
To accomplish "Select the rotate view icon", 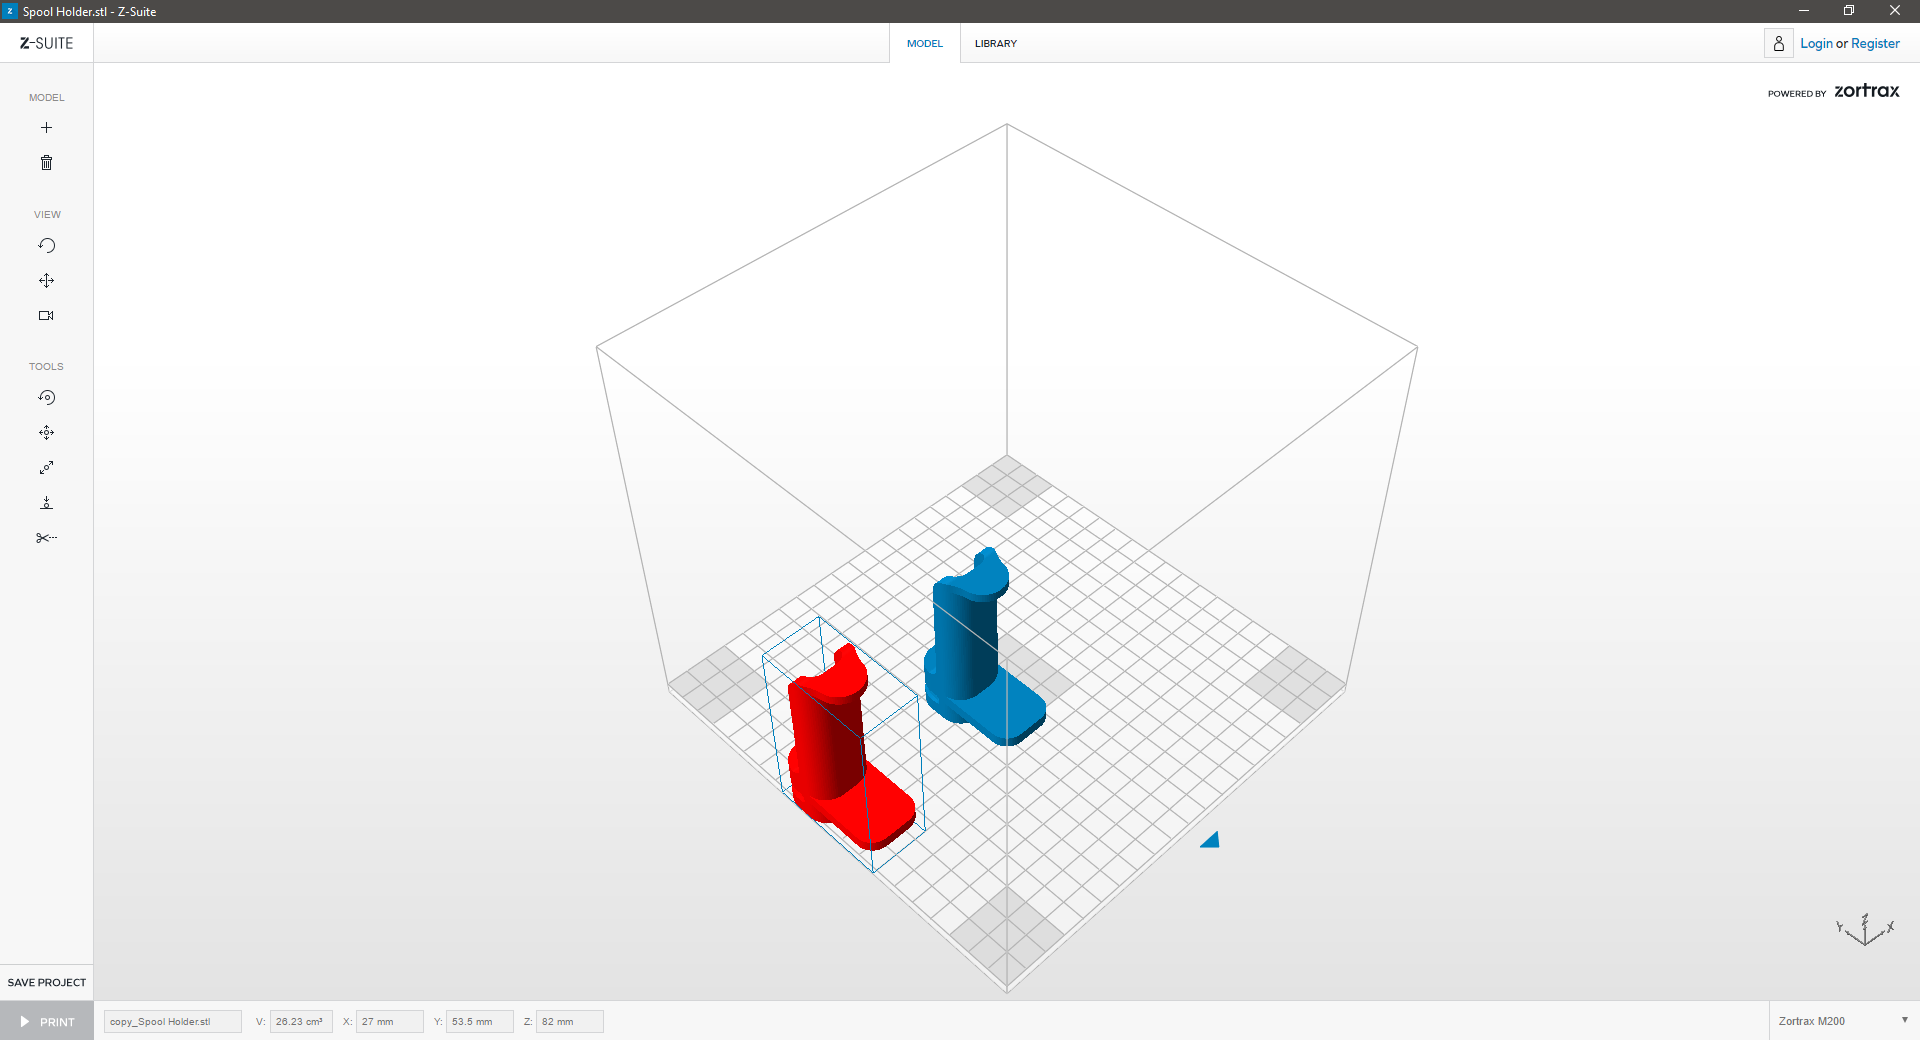I will coord(46,246).
